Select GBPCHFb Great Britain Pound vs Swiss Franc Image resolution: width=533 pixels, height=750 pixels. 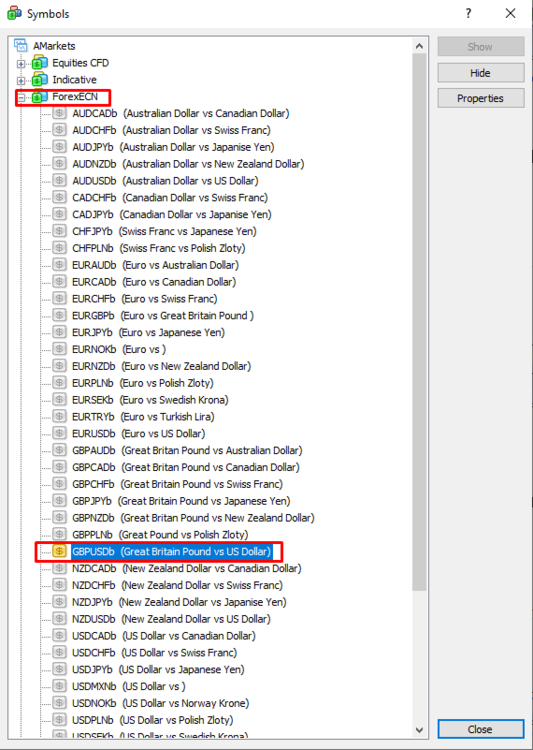tap(178, 484)
